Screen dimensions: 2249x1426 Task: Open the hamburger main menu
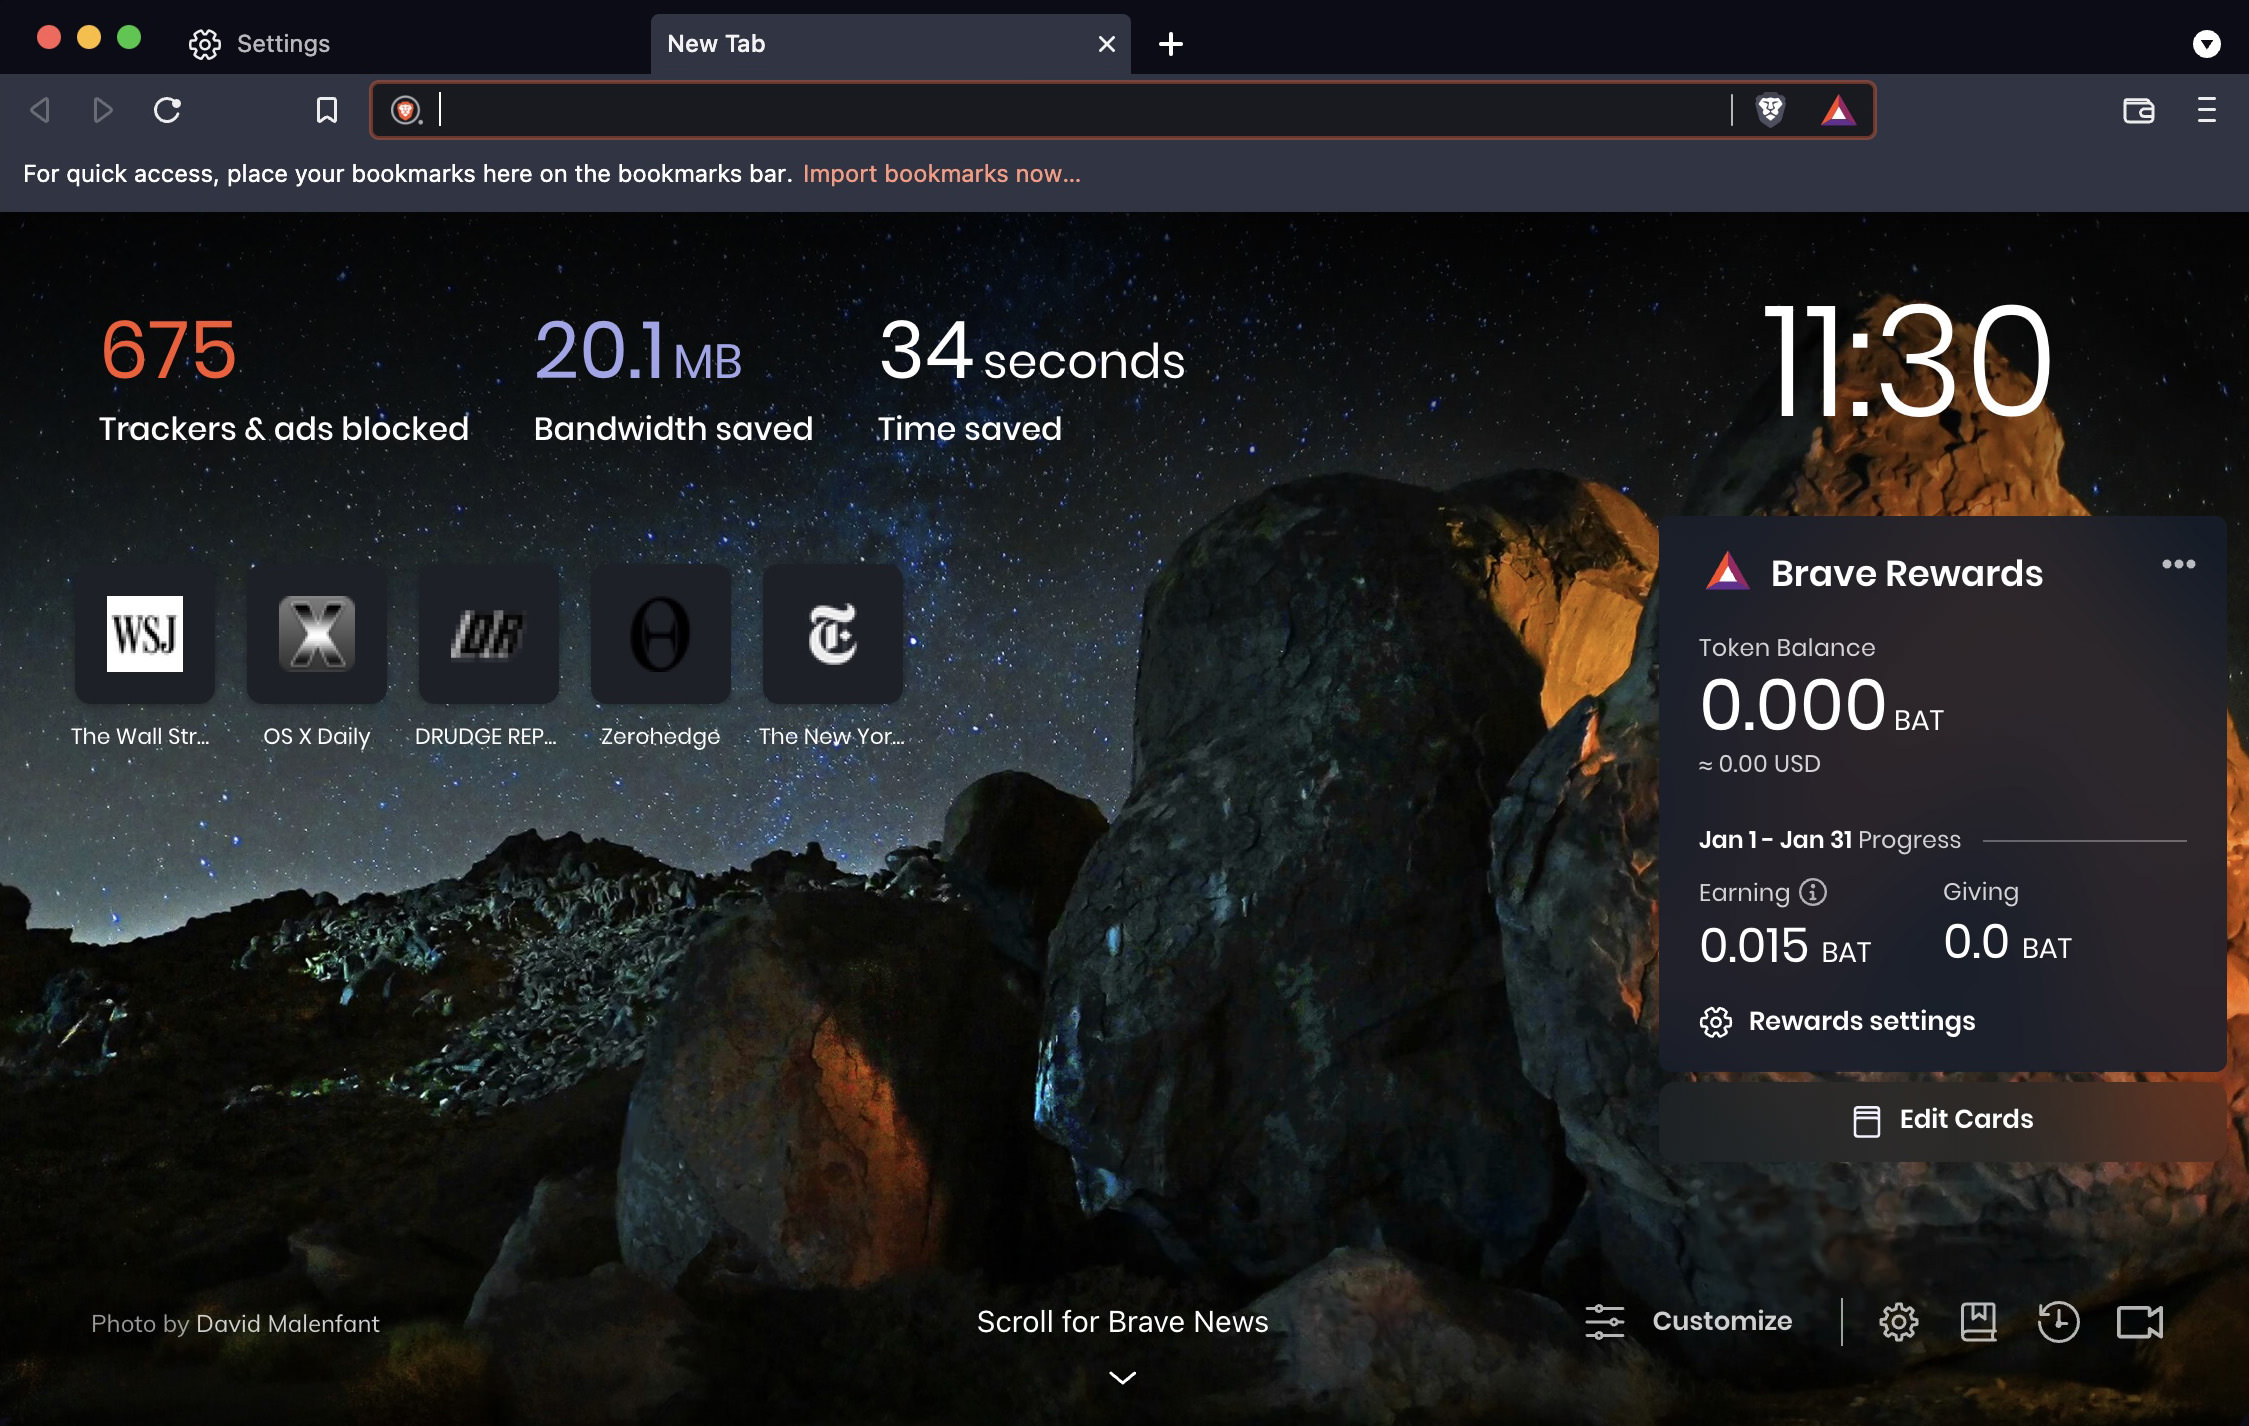pos(2206,110)
